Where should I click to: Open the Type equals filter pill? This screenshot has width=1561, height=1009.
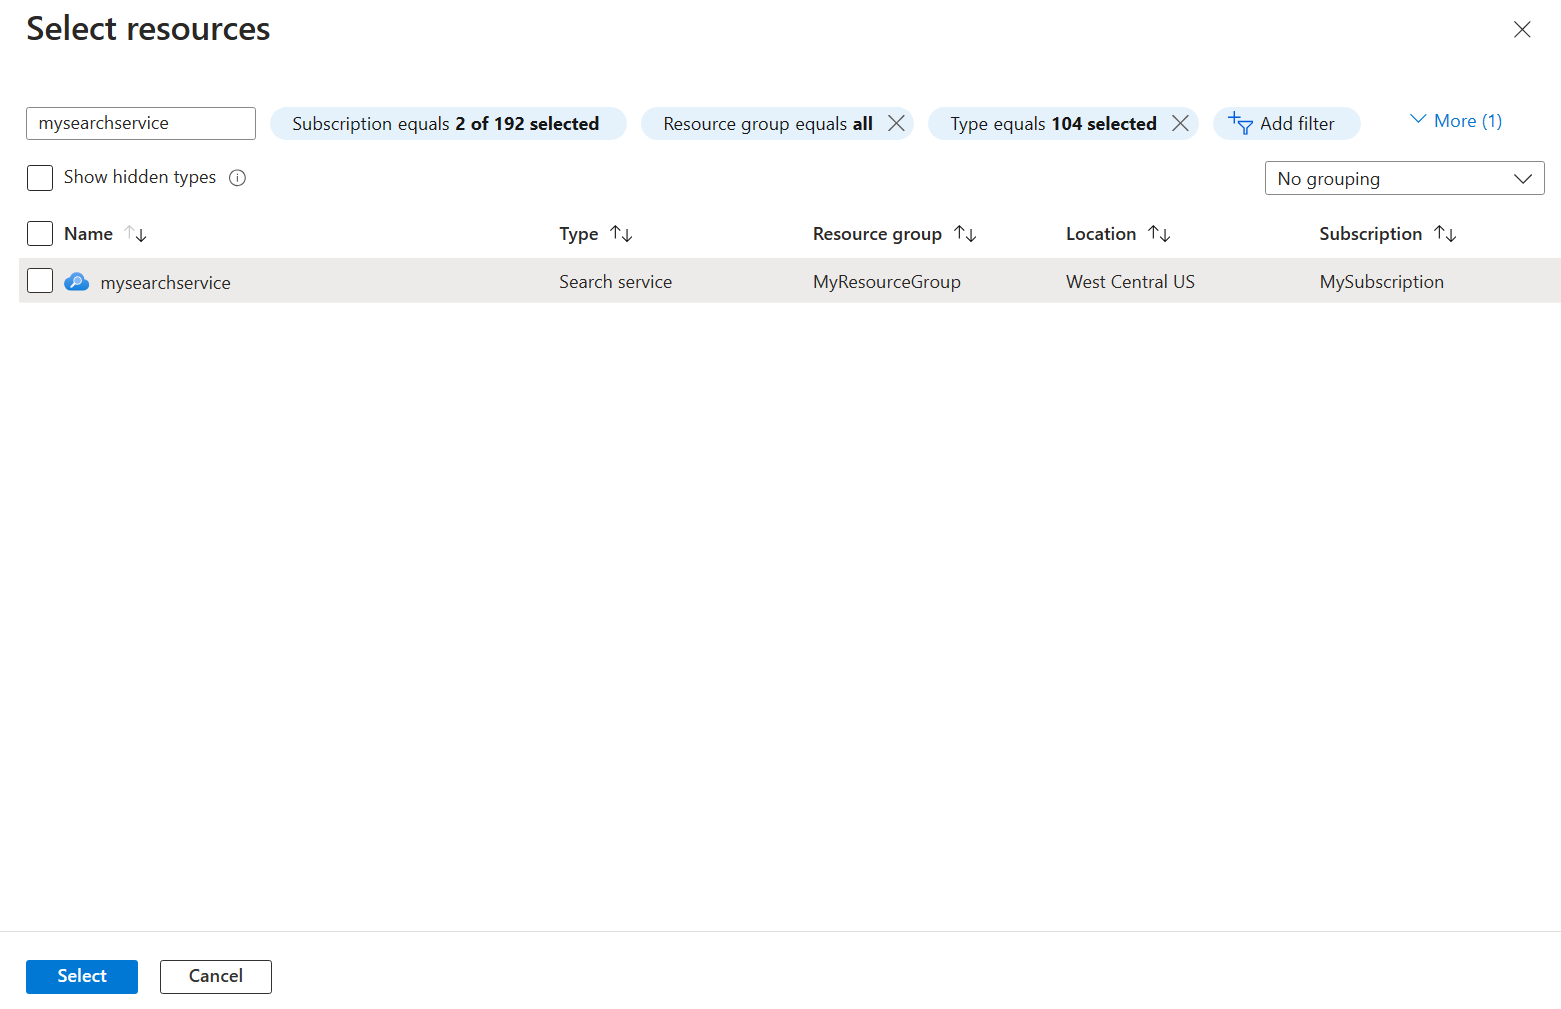[x=1050, y=123]
